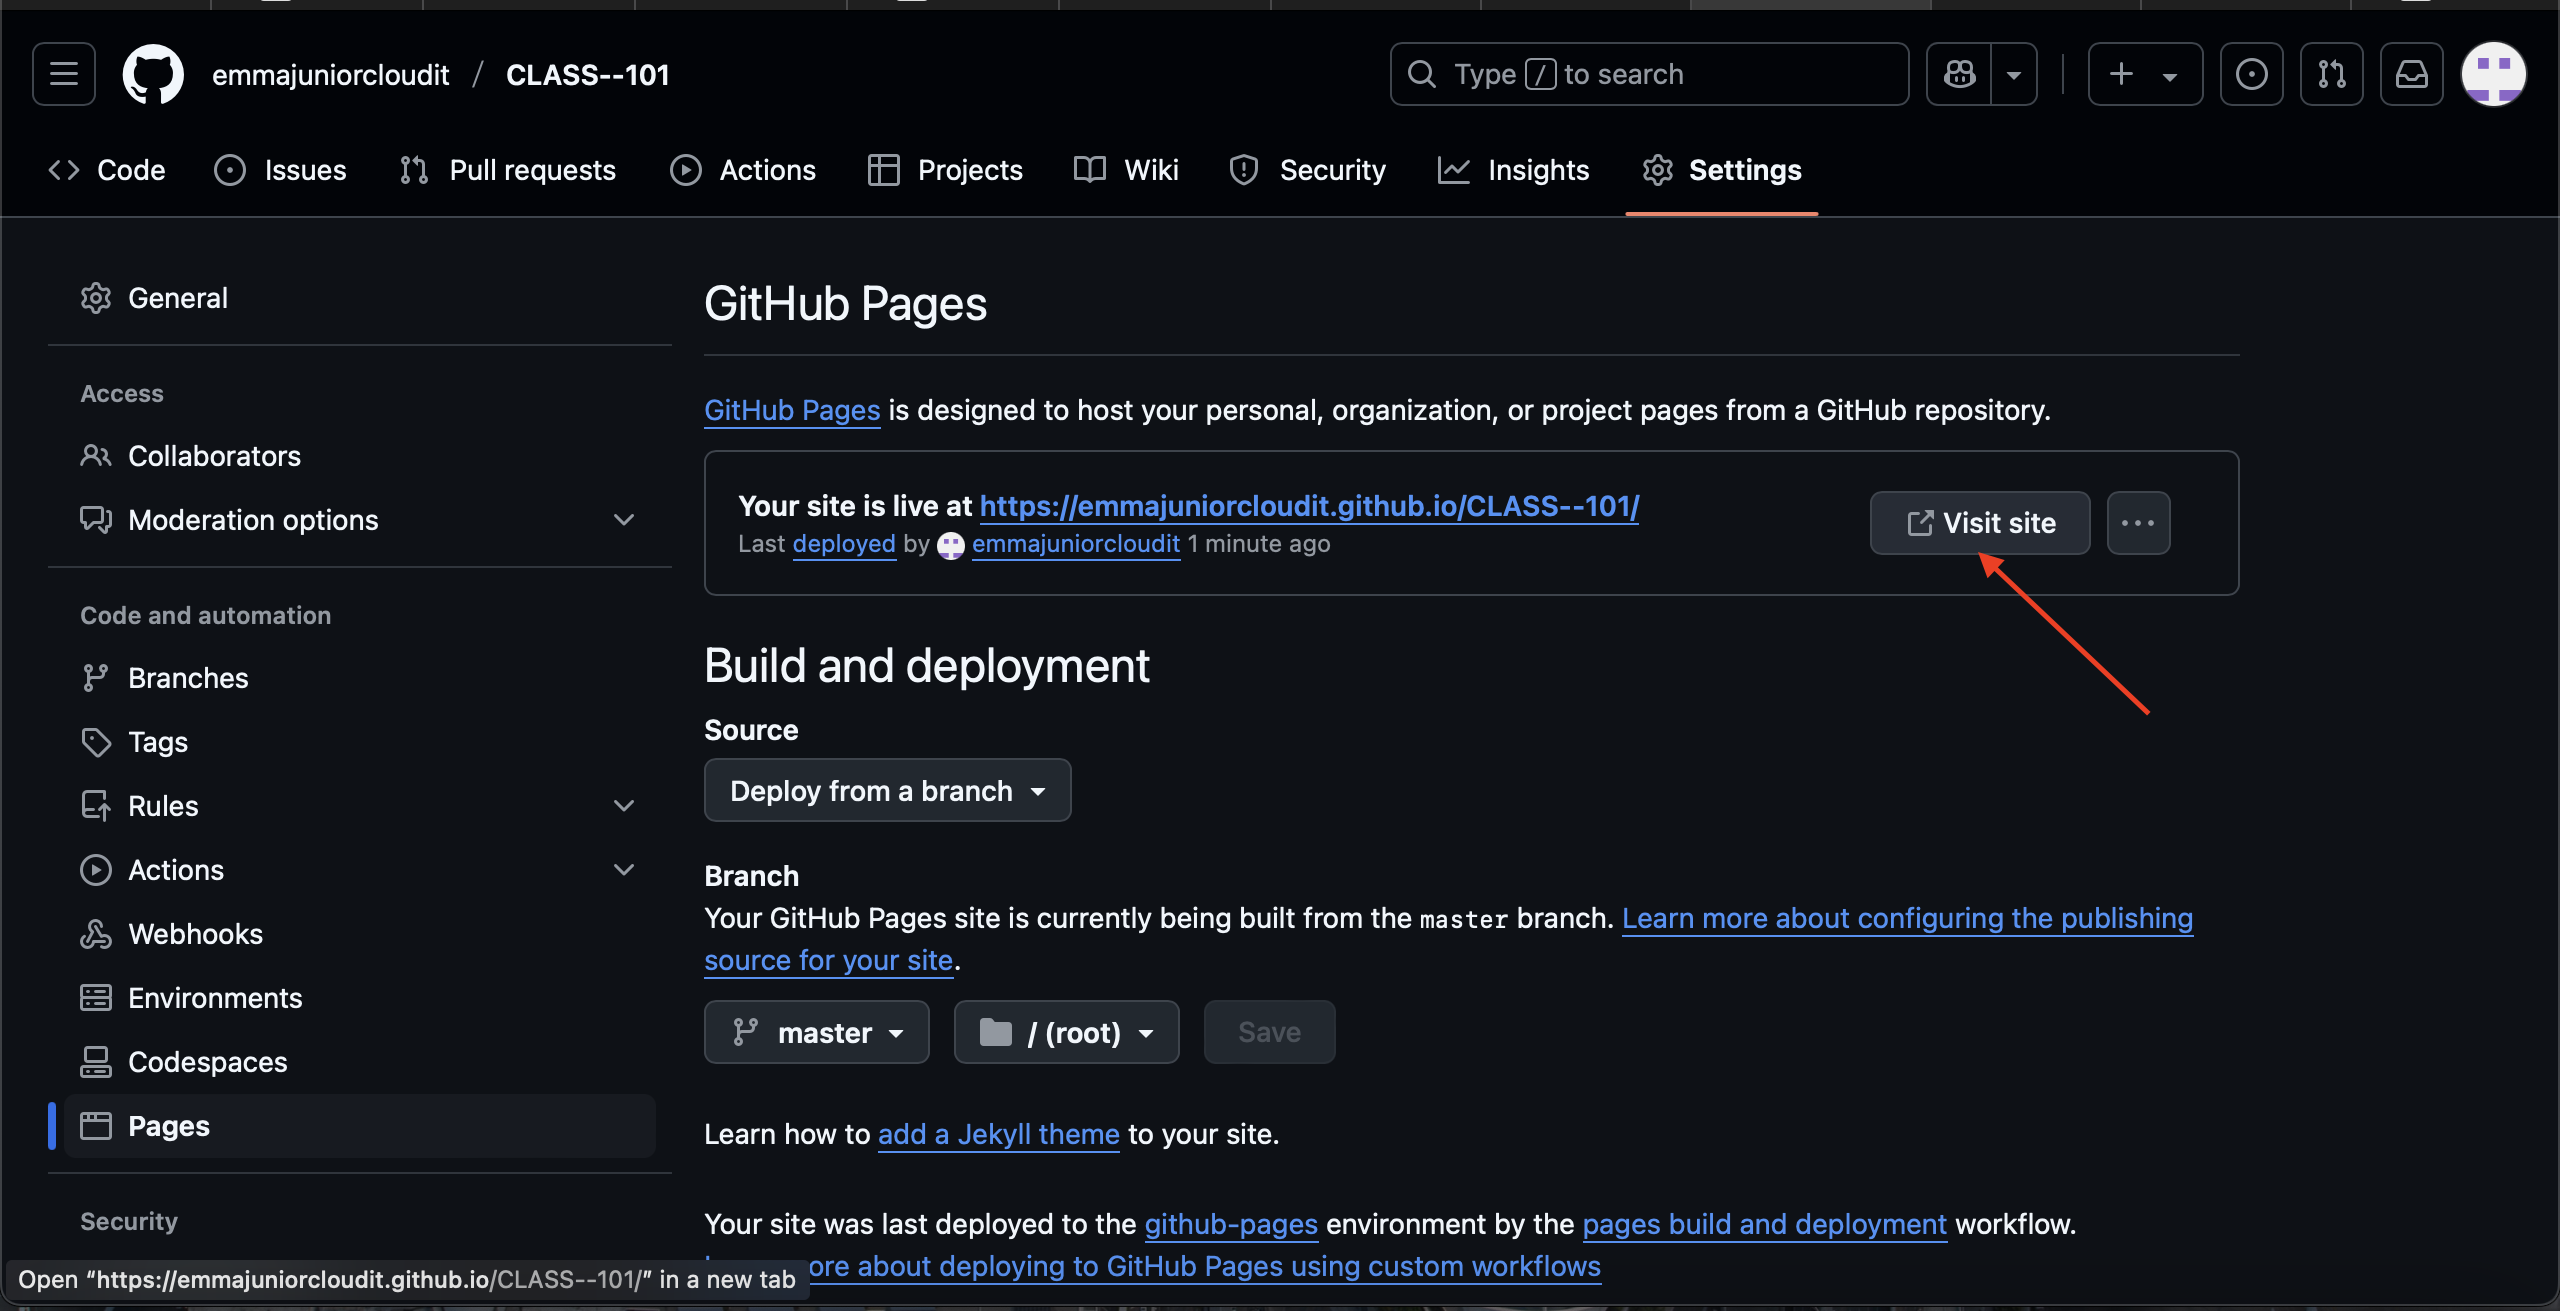Open emmajuniorcloudit deployer link
This screenshot has height=1311, width=2560.
[x=1076, y=544]
